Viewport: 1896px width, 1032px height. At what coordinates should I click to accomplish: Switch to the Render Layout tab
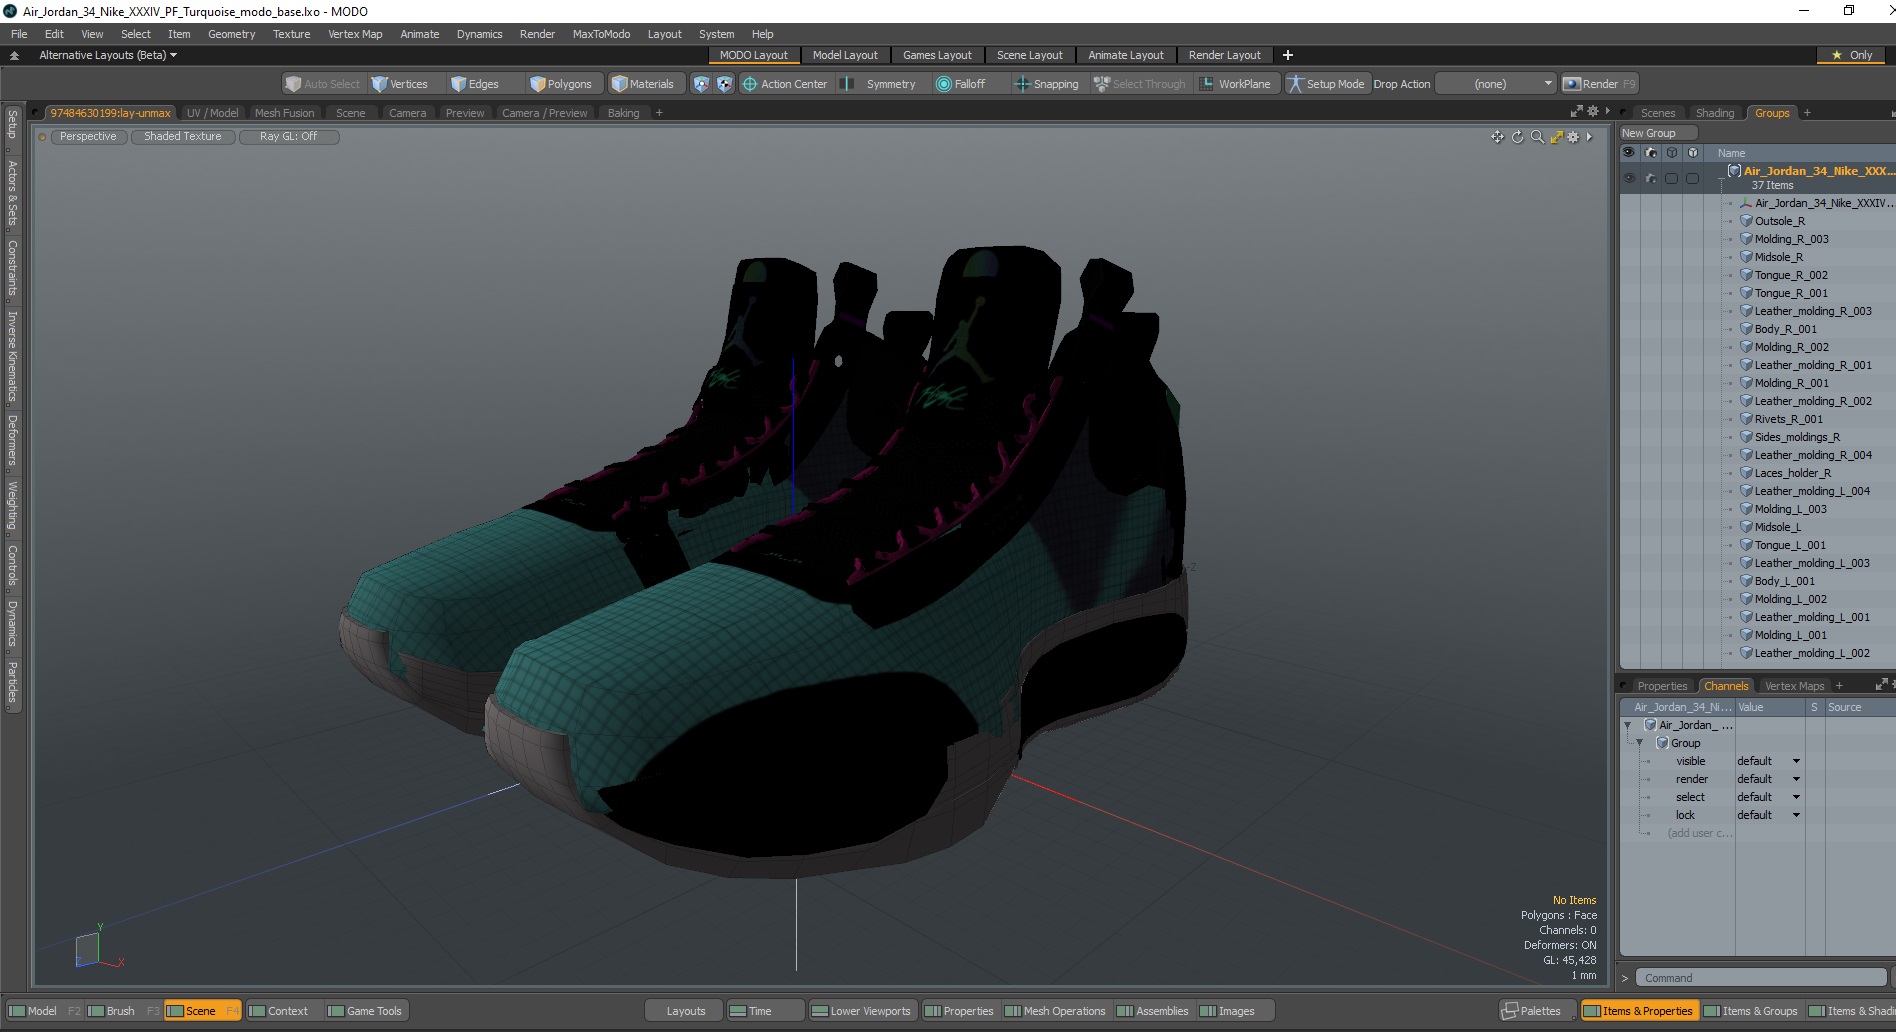(x=1225, y=55)
